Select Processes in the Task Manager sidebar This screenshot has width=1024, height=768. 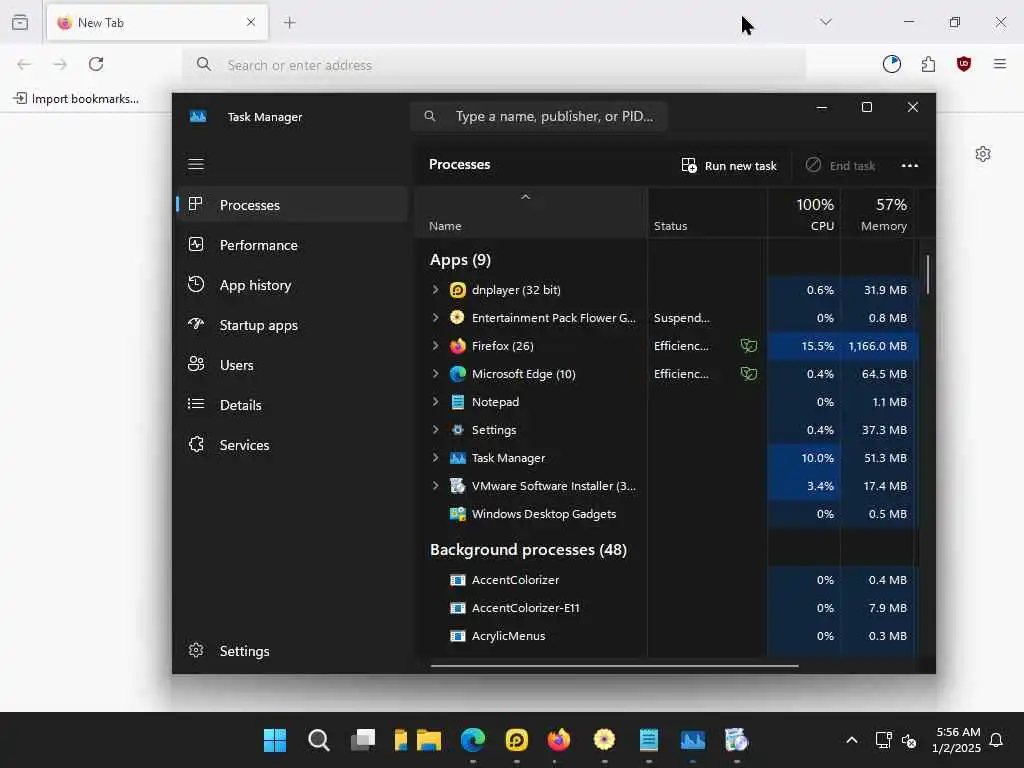[293, 204]
